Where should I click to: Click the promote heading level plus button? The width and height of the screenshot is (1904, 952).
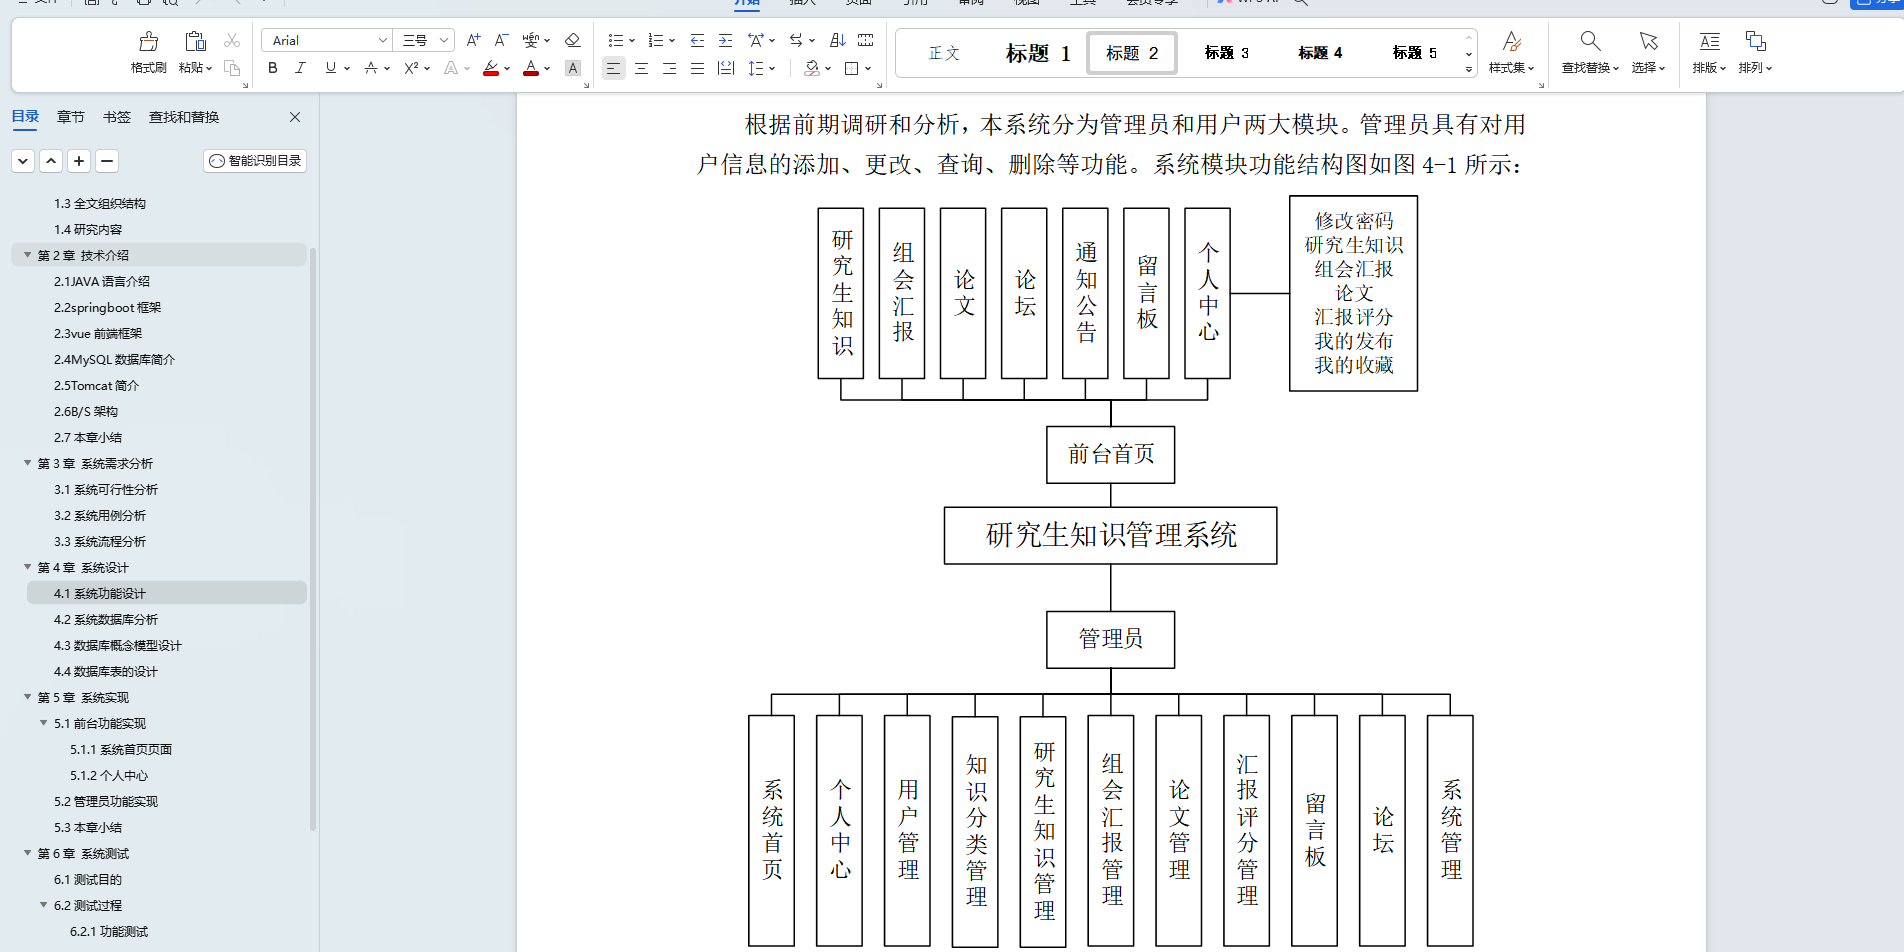[x=79, y=161]
